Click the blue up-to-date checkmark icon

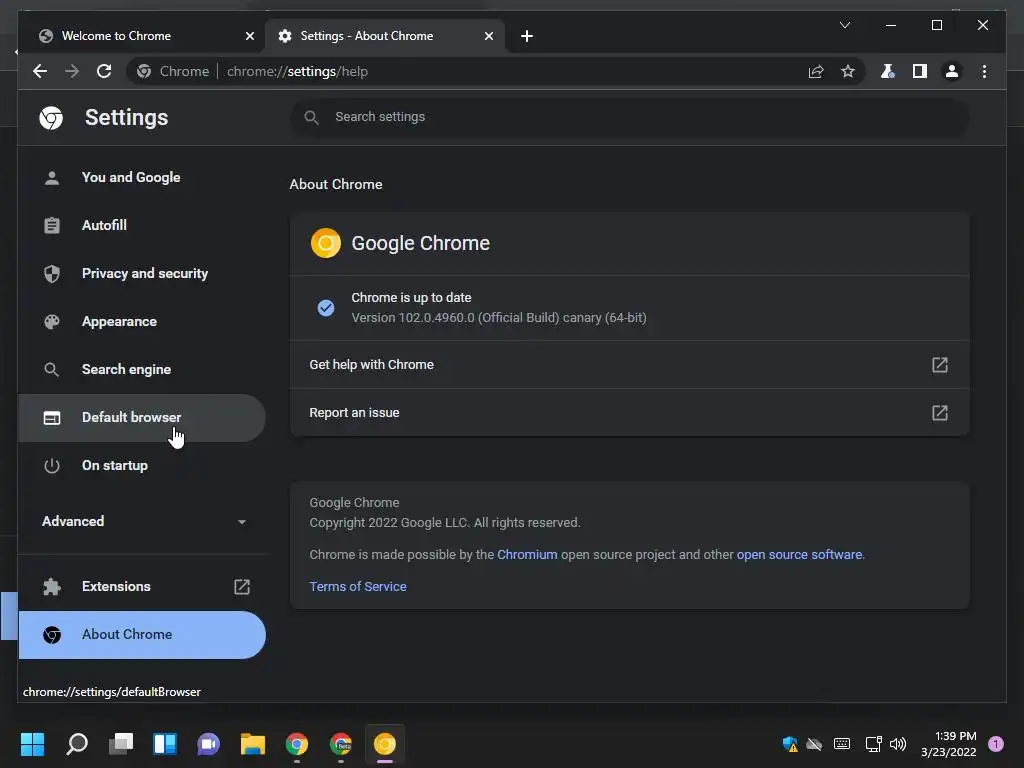tap(326, 308)
